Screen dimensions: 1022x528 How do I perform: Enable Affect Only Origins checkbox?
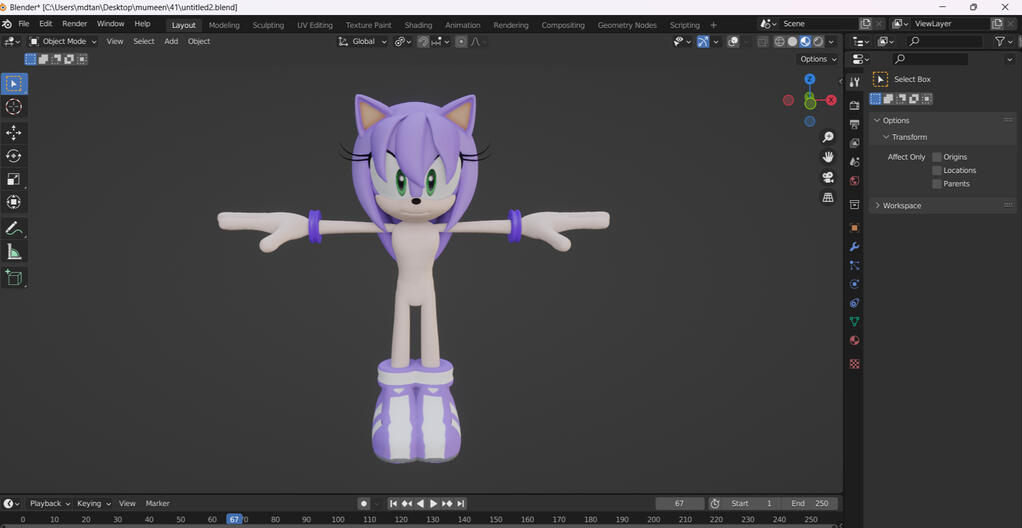tap(937, 157)
